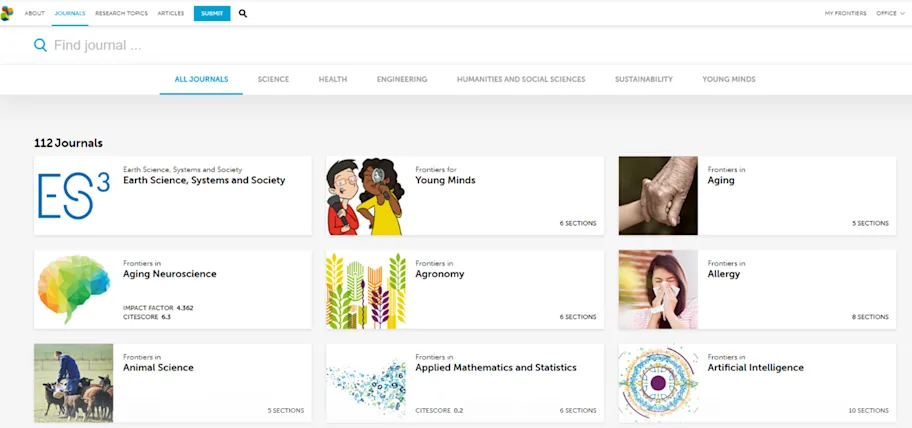
Task: Open the Earth Science, Systems and Society title
Action: click(x=204, y=180)
